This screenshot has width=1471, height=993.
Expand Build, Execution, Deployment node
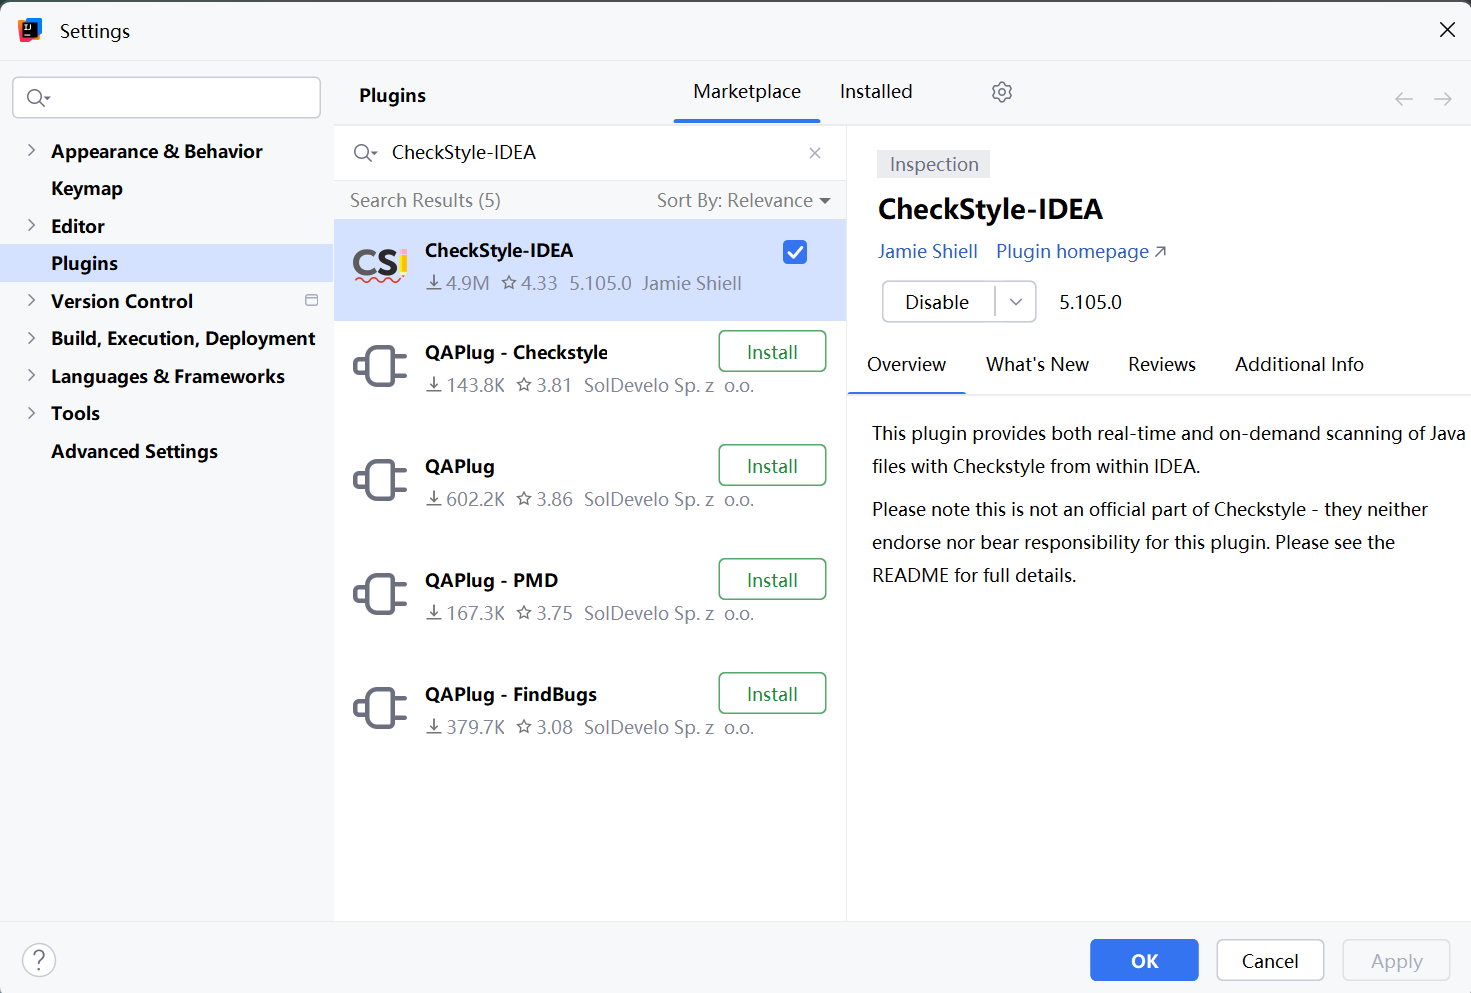31,338
